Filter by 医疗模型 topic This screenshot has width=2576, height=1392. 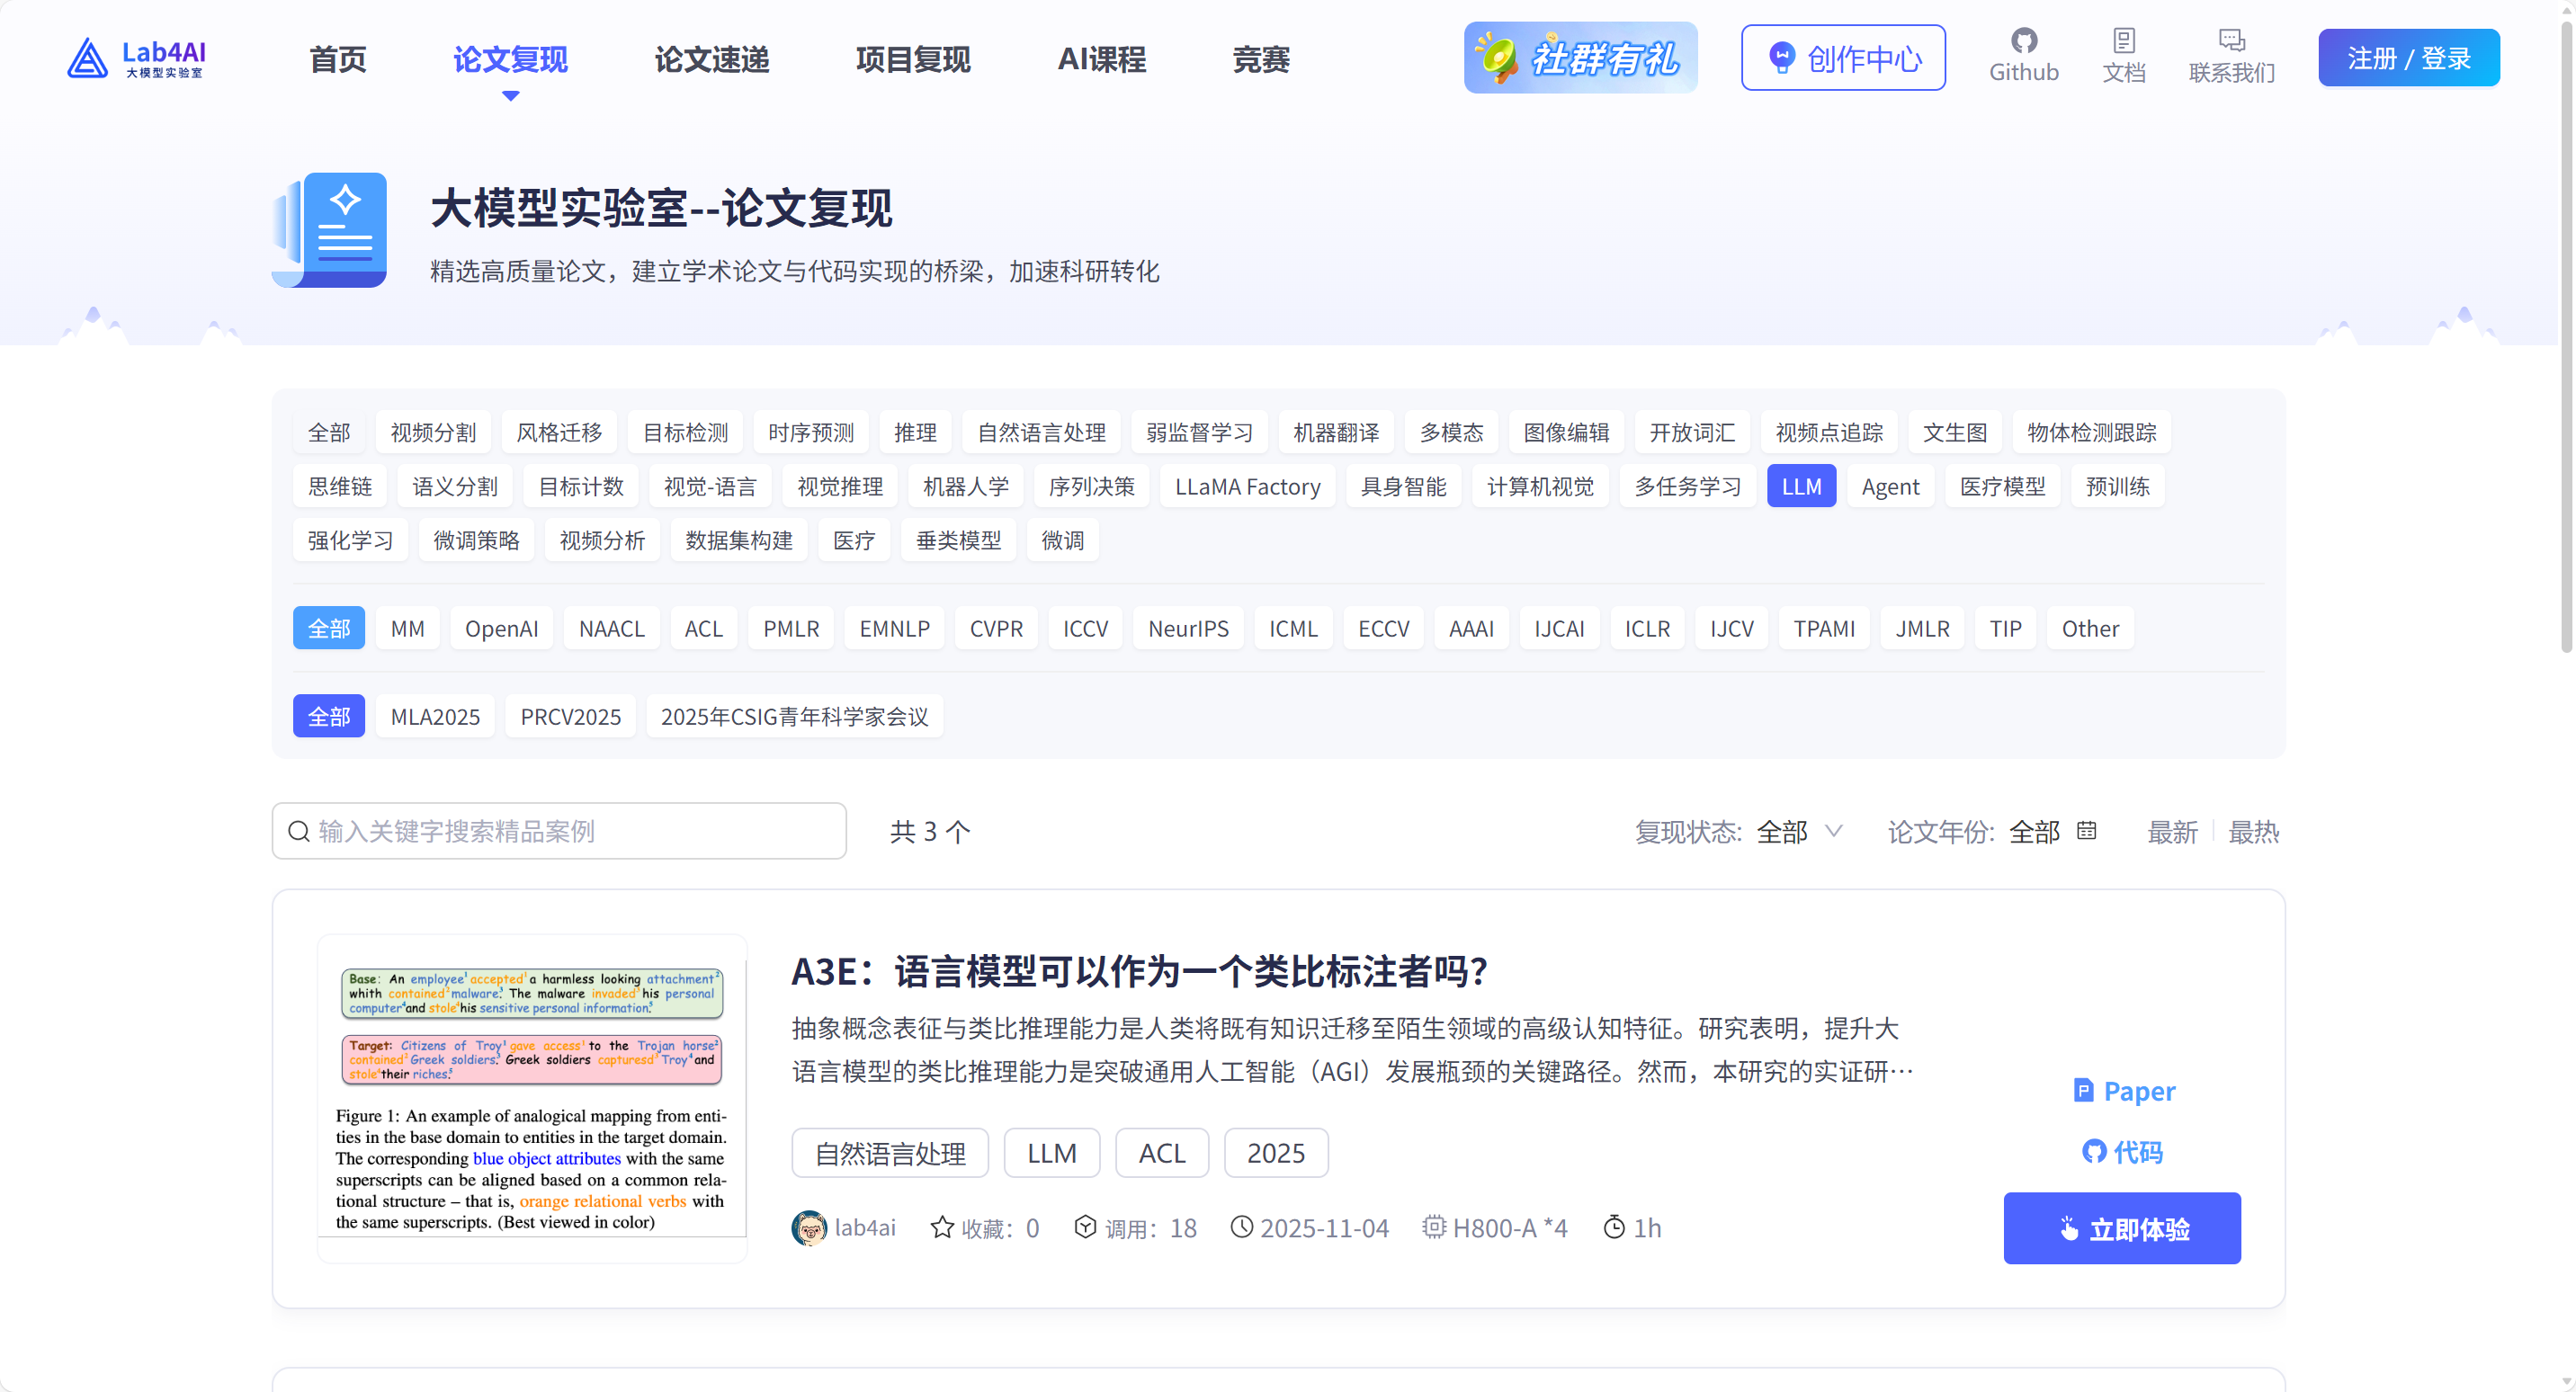click(2002, 486)
